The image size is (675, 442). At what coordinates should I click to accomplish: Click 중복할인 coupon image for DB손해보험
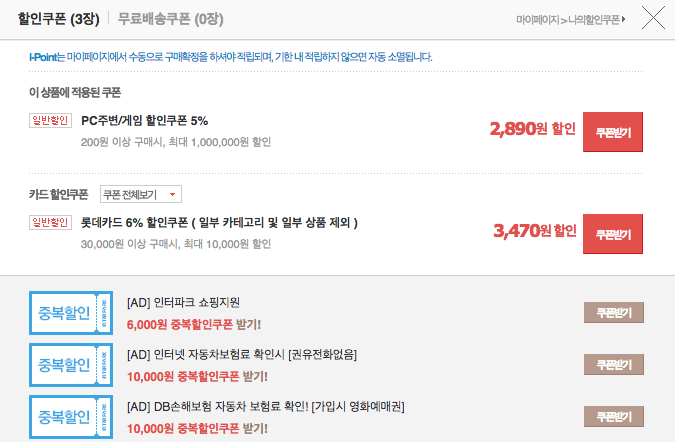click(x=71, y=417)
